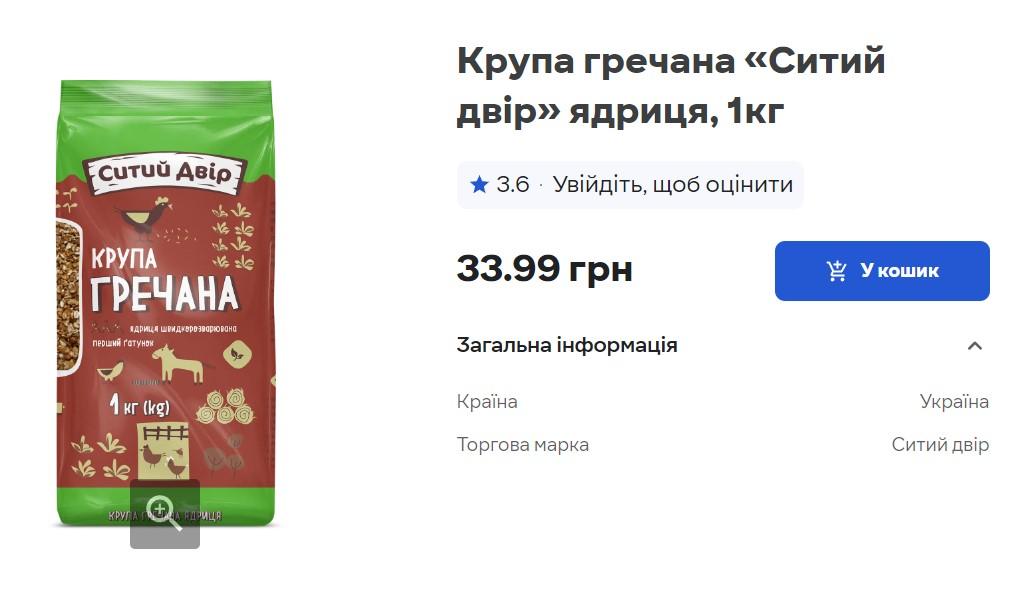This screenshot has width=1028, height=593.
Task: Click the 3.6 rating value
Action: [x=513, y=185]
